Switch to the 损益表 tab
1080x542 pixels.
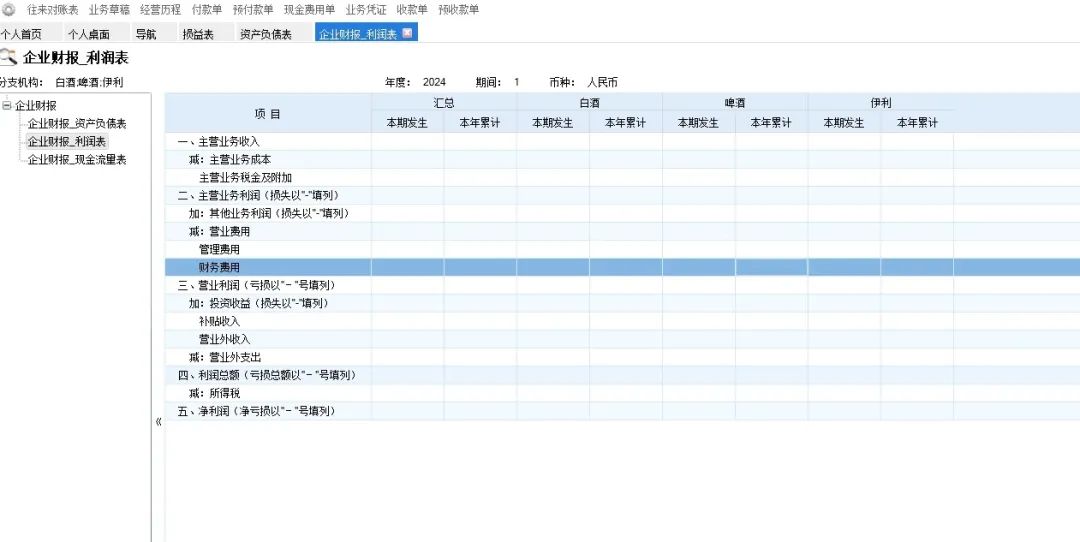tap(198, 34)
